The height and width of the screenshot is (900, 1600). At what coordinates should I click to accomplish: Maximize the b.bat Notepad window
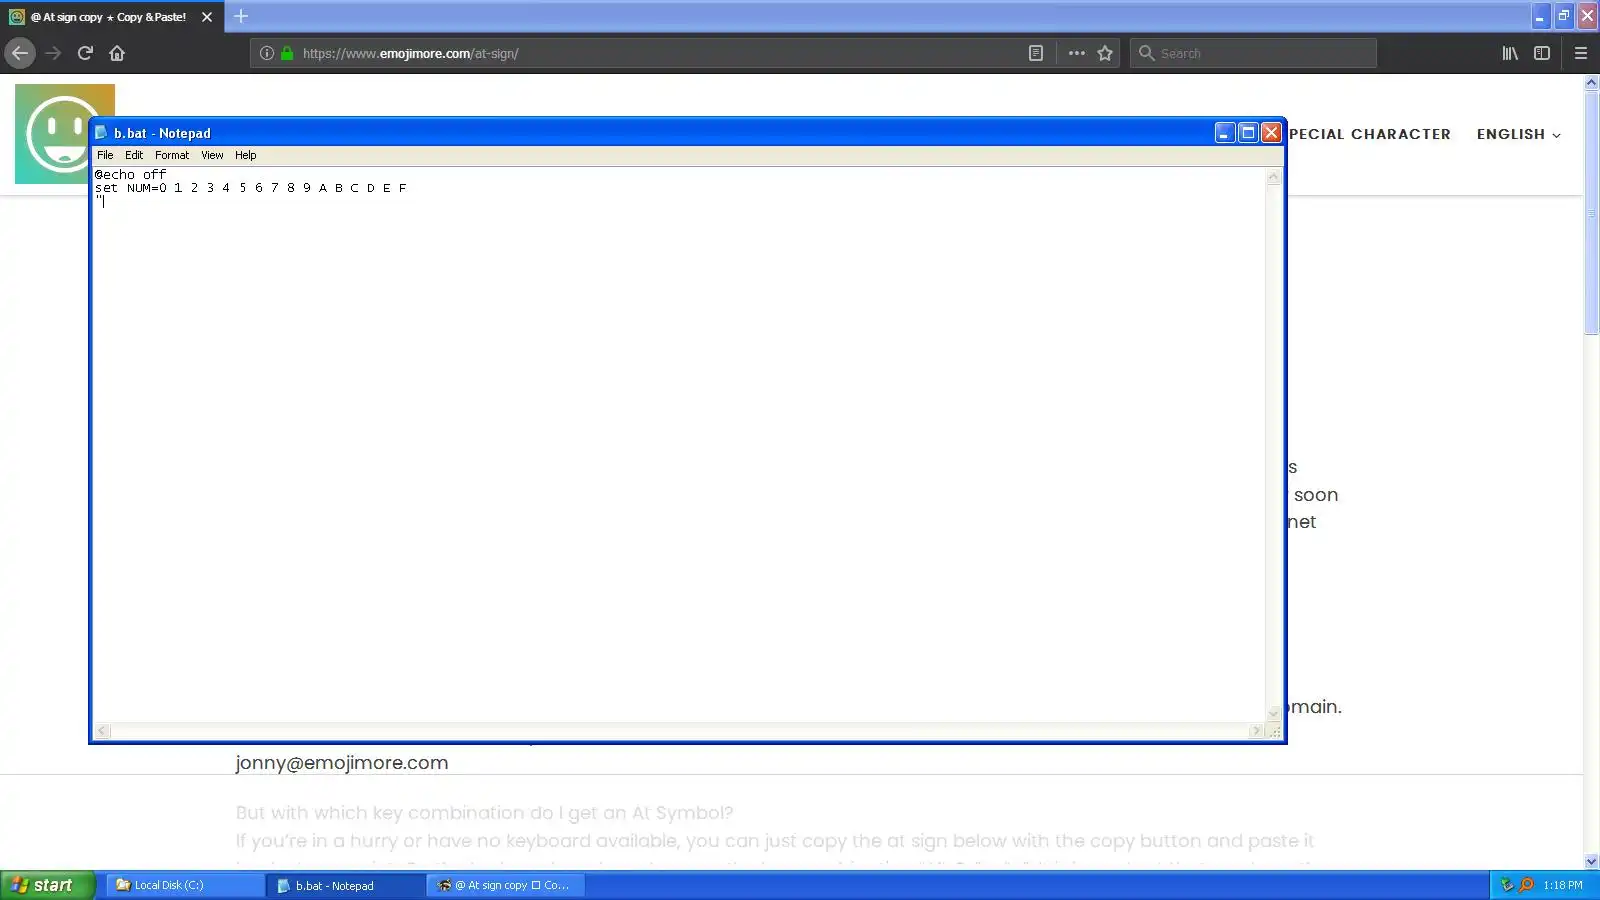coord(1248,133)
